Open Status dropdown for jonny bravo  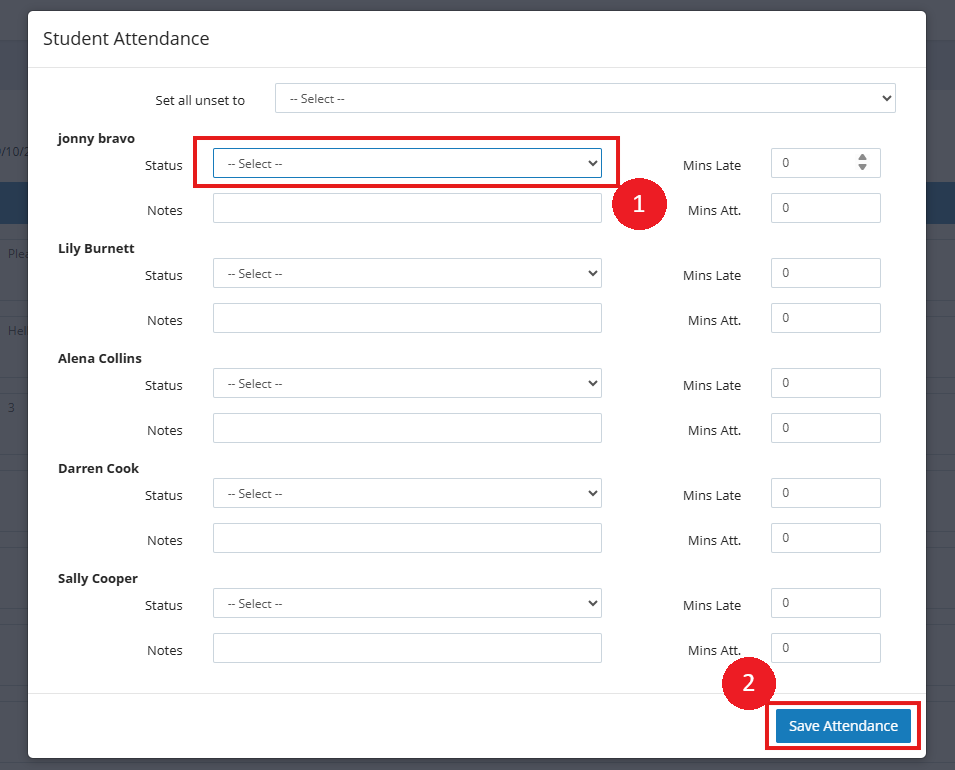point(407,163)
